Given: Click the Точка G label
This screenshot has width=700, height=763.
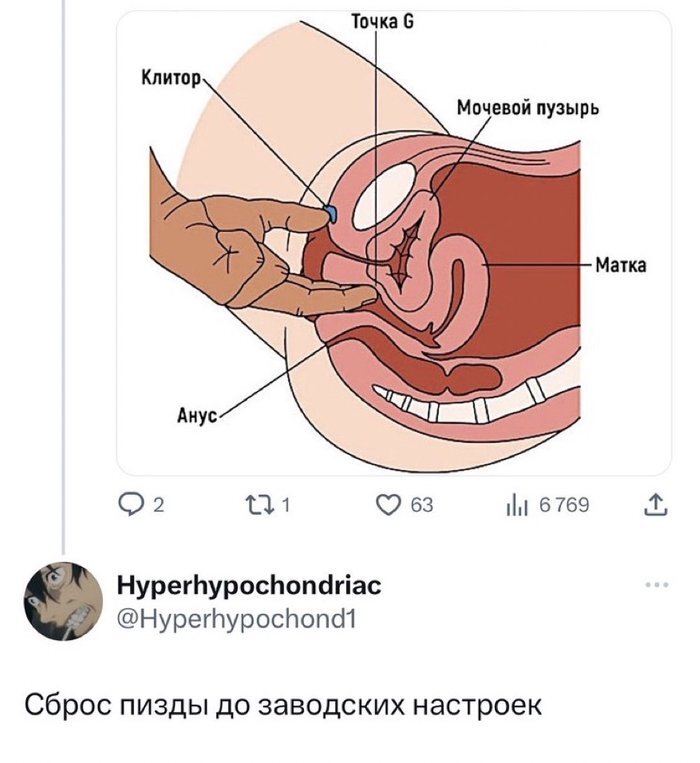Looking at the screenshot, I should tap(382, 22).
